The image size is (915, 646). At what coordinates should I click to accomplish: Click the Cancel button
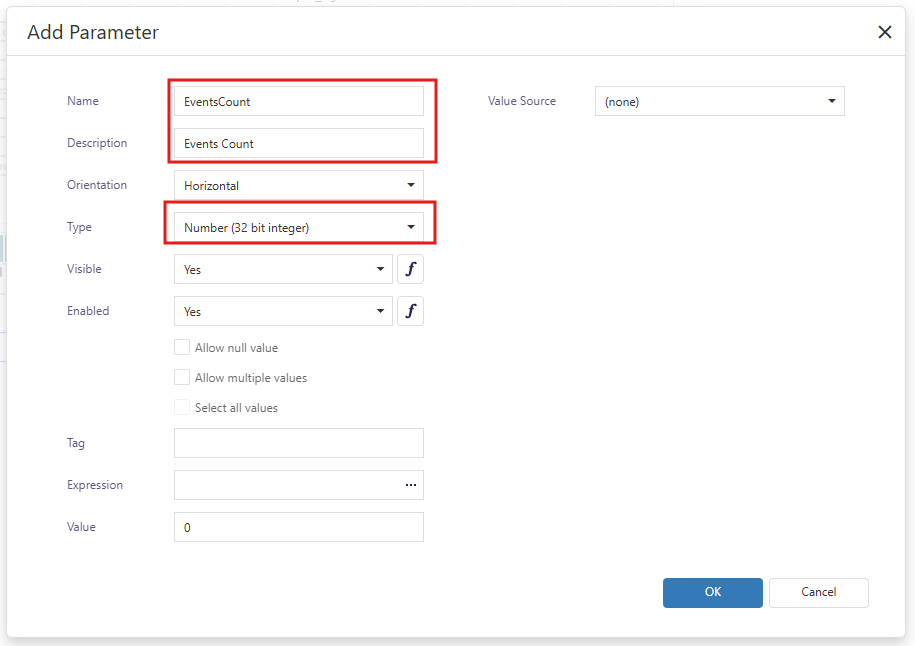[818, 592]
